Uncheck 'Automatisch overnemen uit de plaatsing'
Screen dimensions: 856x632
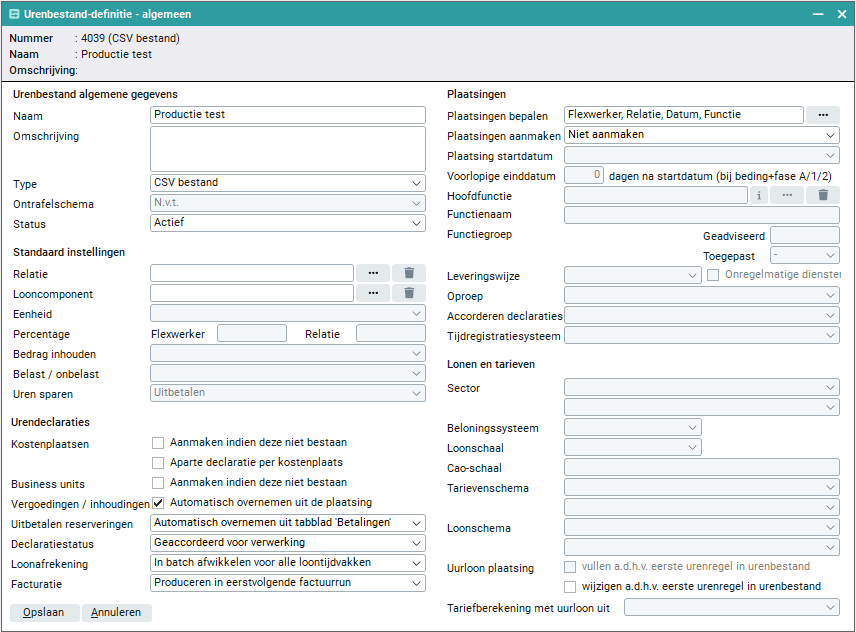(x=158, y=503)
